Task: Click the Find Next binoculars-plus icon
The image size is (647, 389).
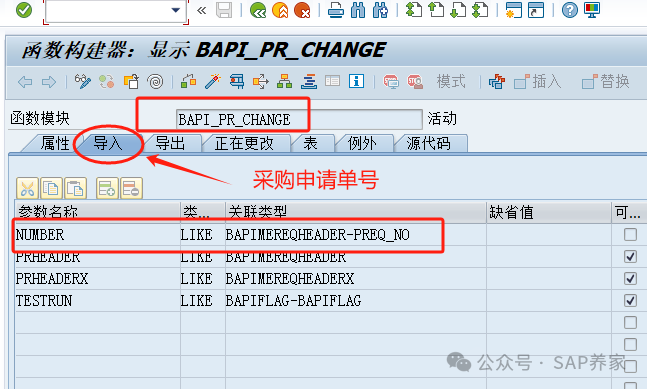Action: [380, 10]
